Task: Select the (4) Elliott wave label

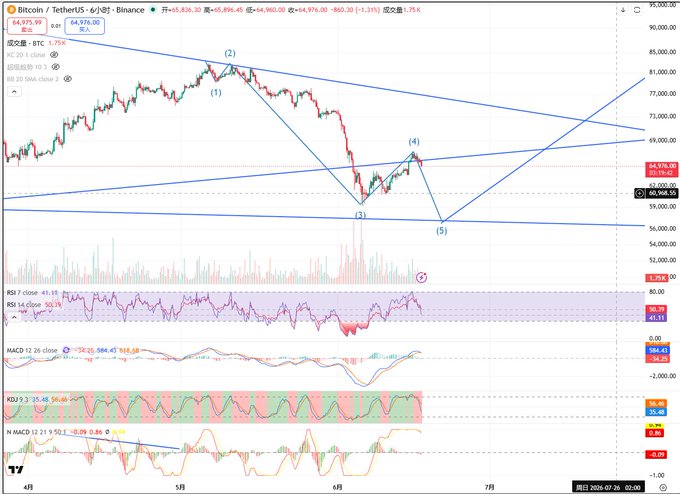Action: point(414,141)
